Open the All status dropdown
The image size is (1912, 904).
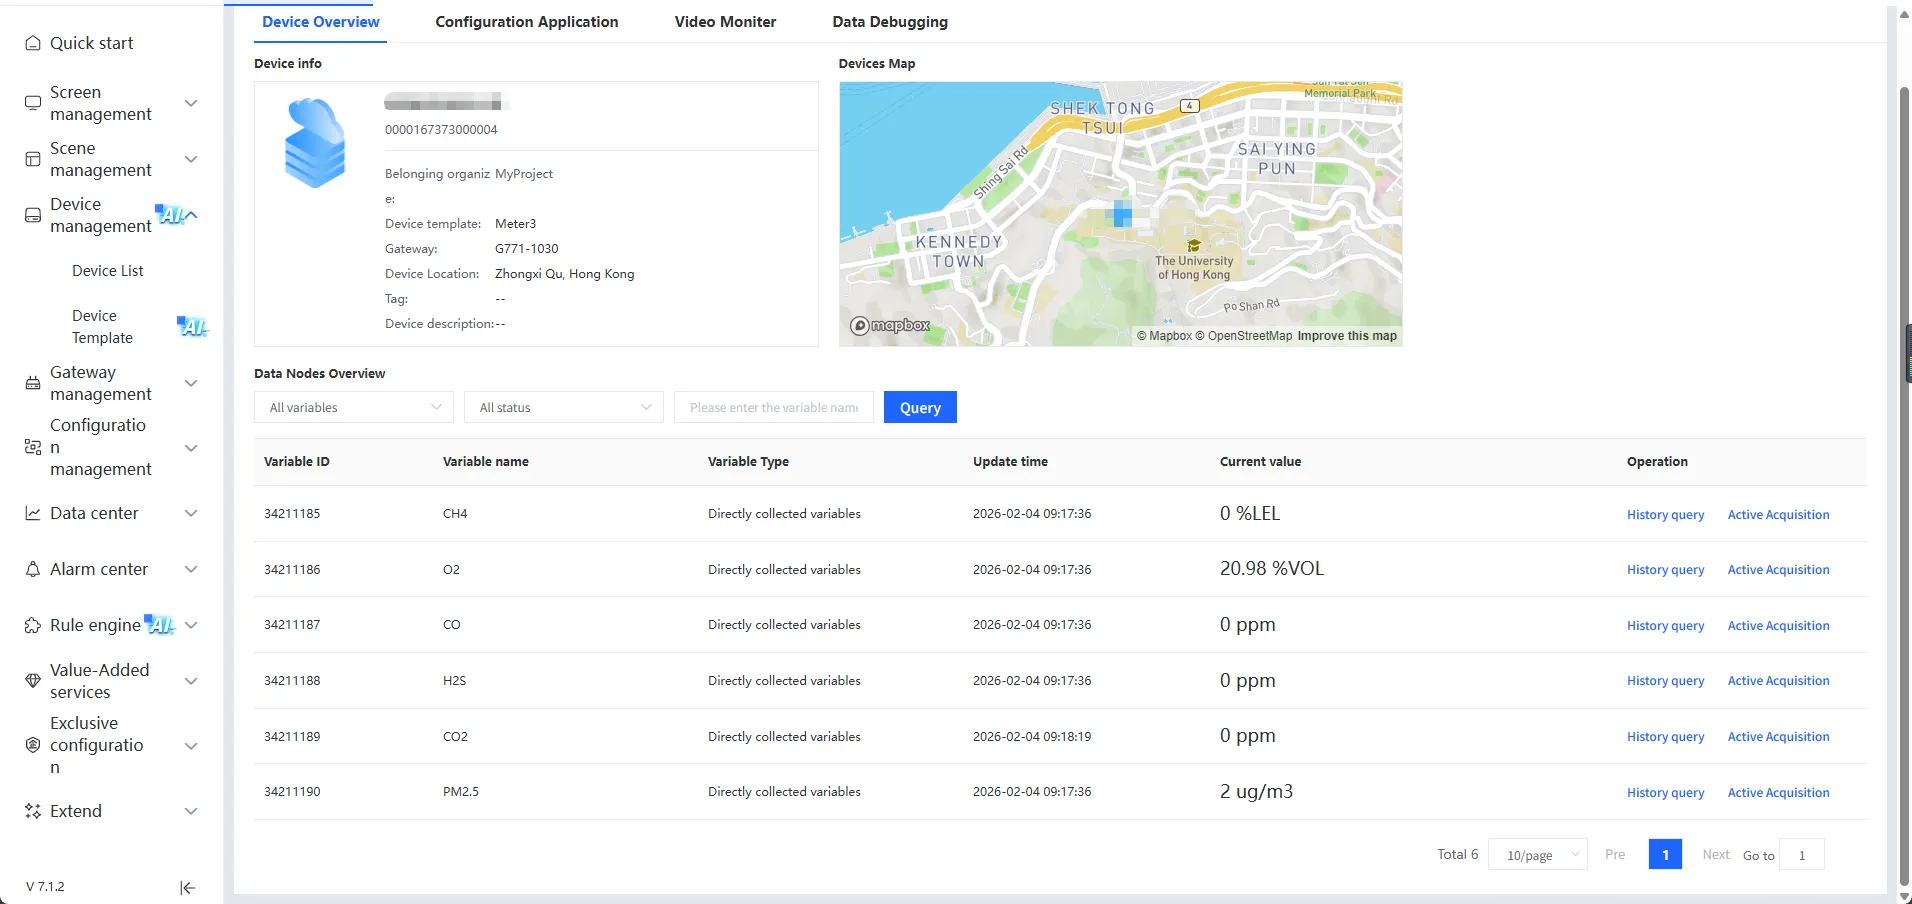(x=564, y=407)
